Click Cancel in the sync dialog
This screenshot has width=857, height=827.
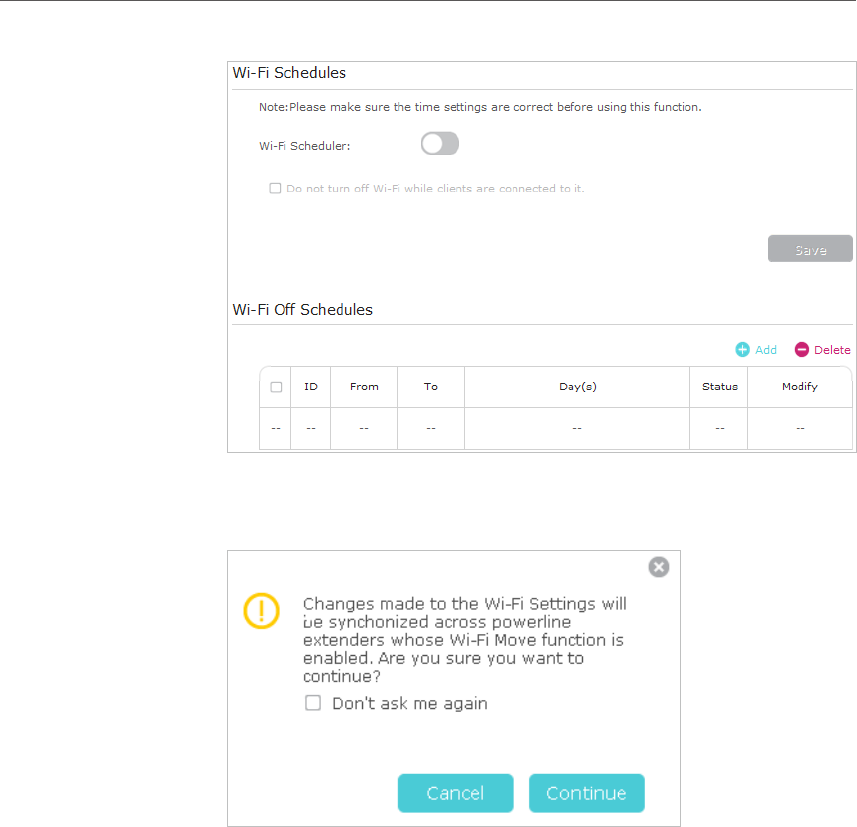pyautogui.click(x=455, y=793)
